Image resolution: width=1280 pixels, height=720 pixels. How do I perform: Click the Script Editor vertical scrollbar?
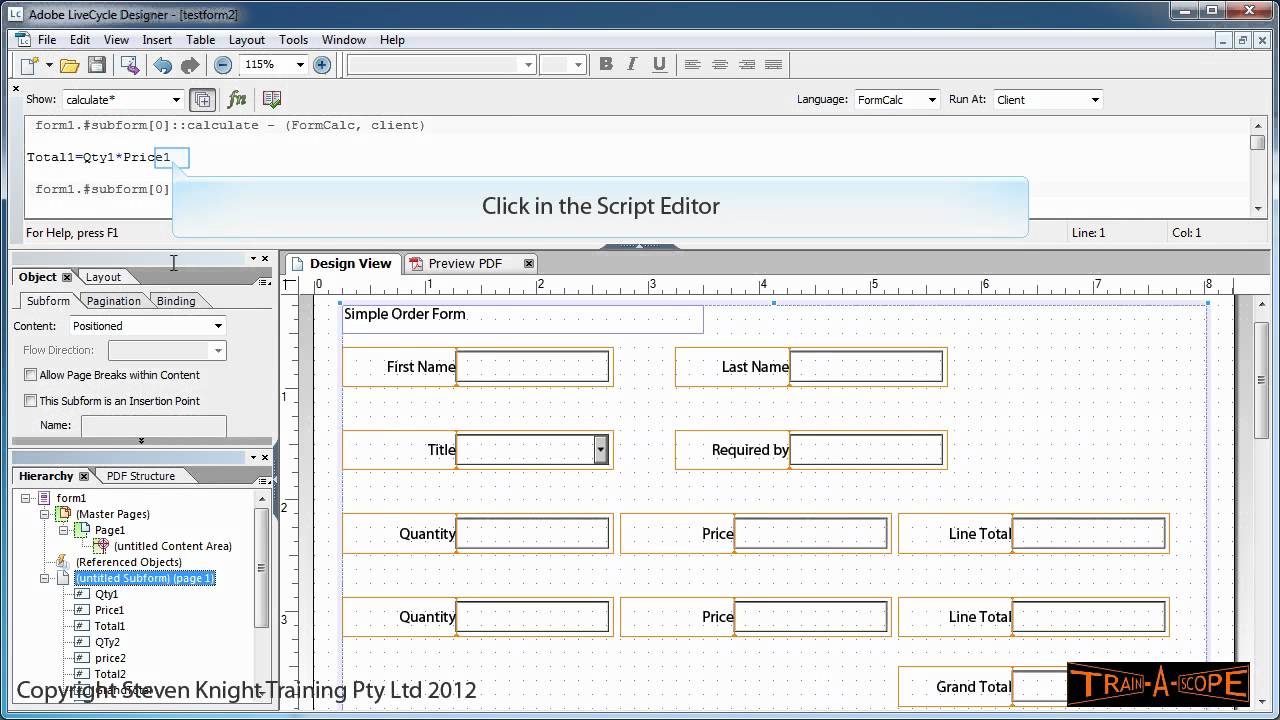click(x=1258, y=166)
